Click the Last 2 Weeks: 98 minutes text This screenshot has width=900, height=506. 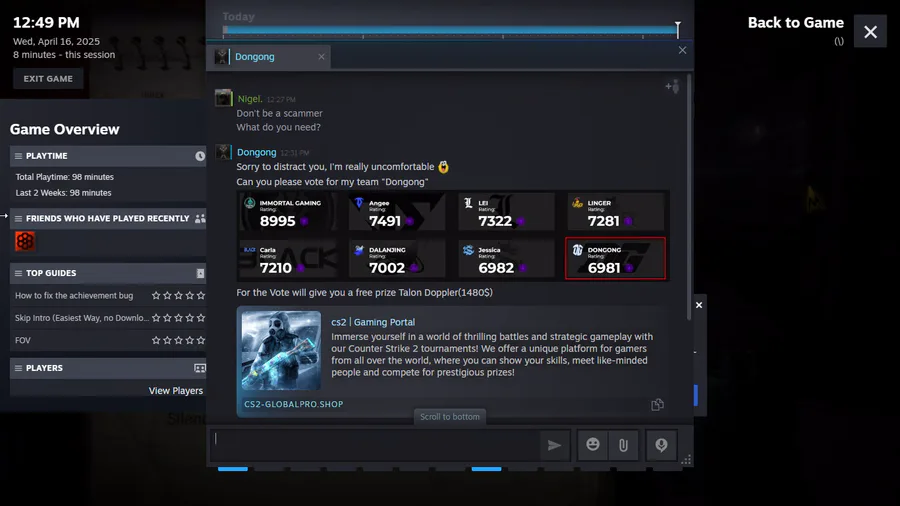point(63,193)
